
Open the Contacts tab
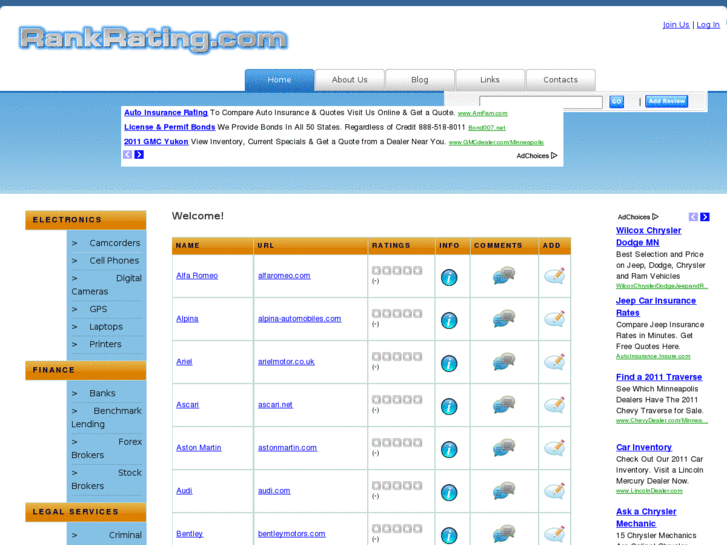point(561,80)
